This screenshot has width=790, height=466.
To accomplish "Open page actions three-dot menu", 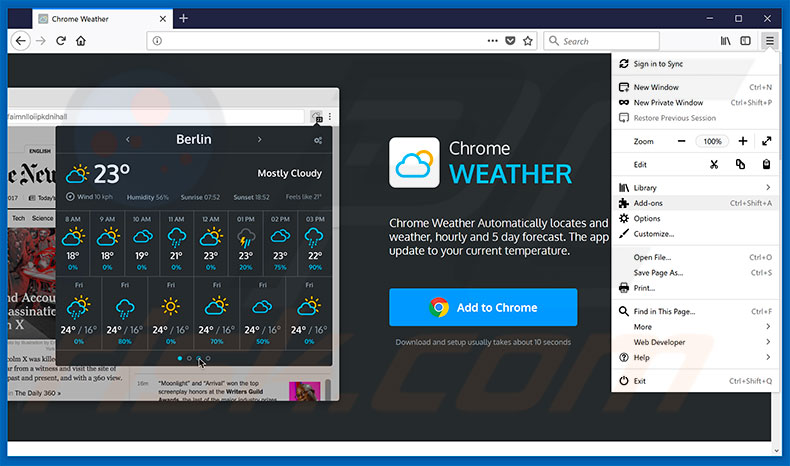I will (493, 41).
